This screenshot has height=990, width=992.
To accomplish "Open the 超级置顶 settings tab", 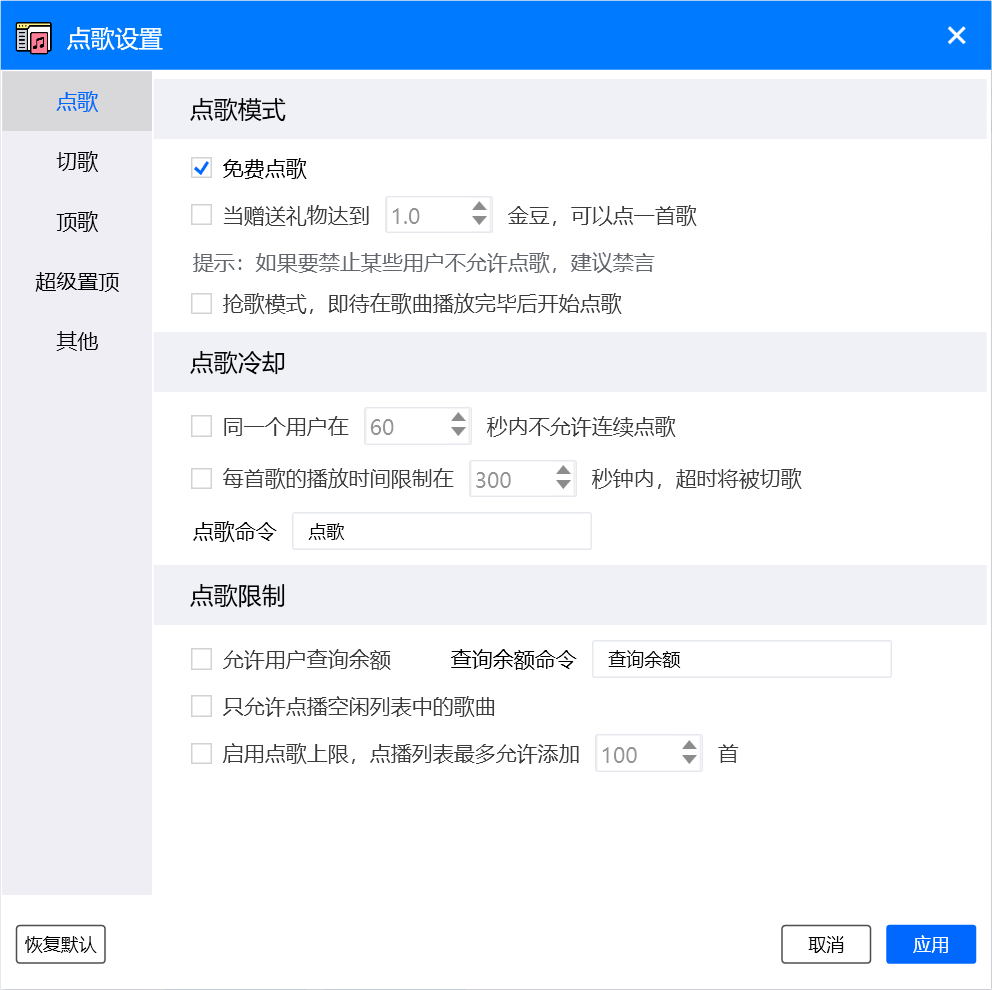I will [x=77, y=281].
